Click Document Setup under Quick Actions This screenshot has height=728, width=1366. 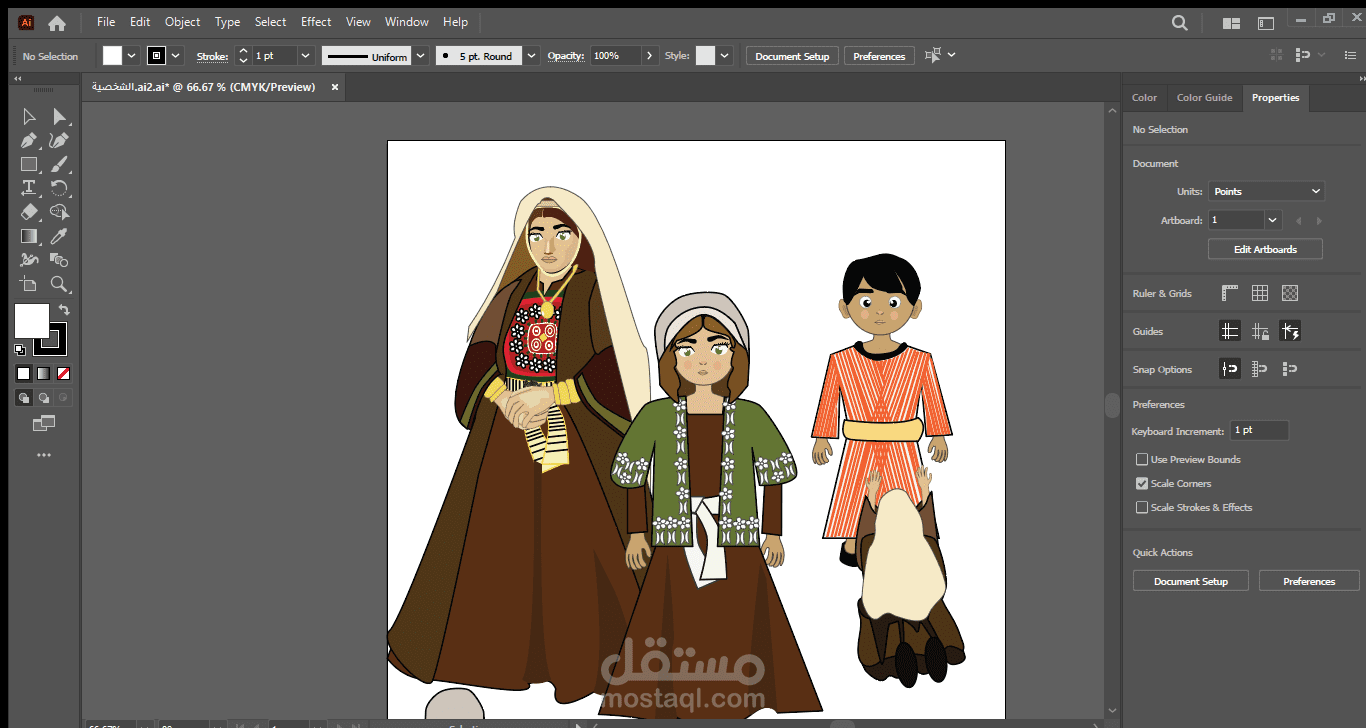tap(1190, 581)
